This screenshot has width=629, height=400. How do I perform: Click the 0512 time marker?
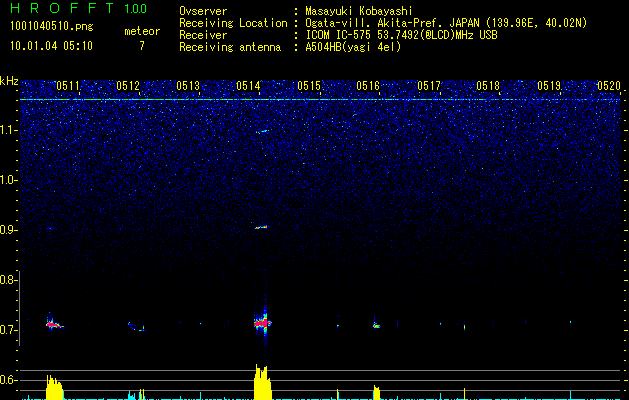128,85
